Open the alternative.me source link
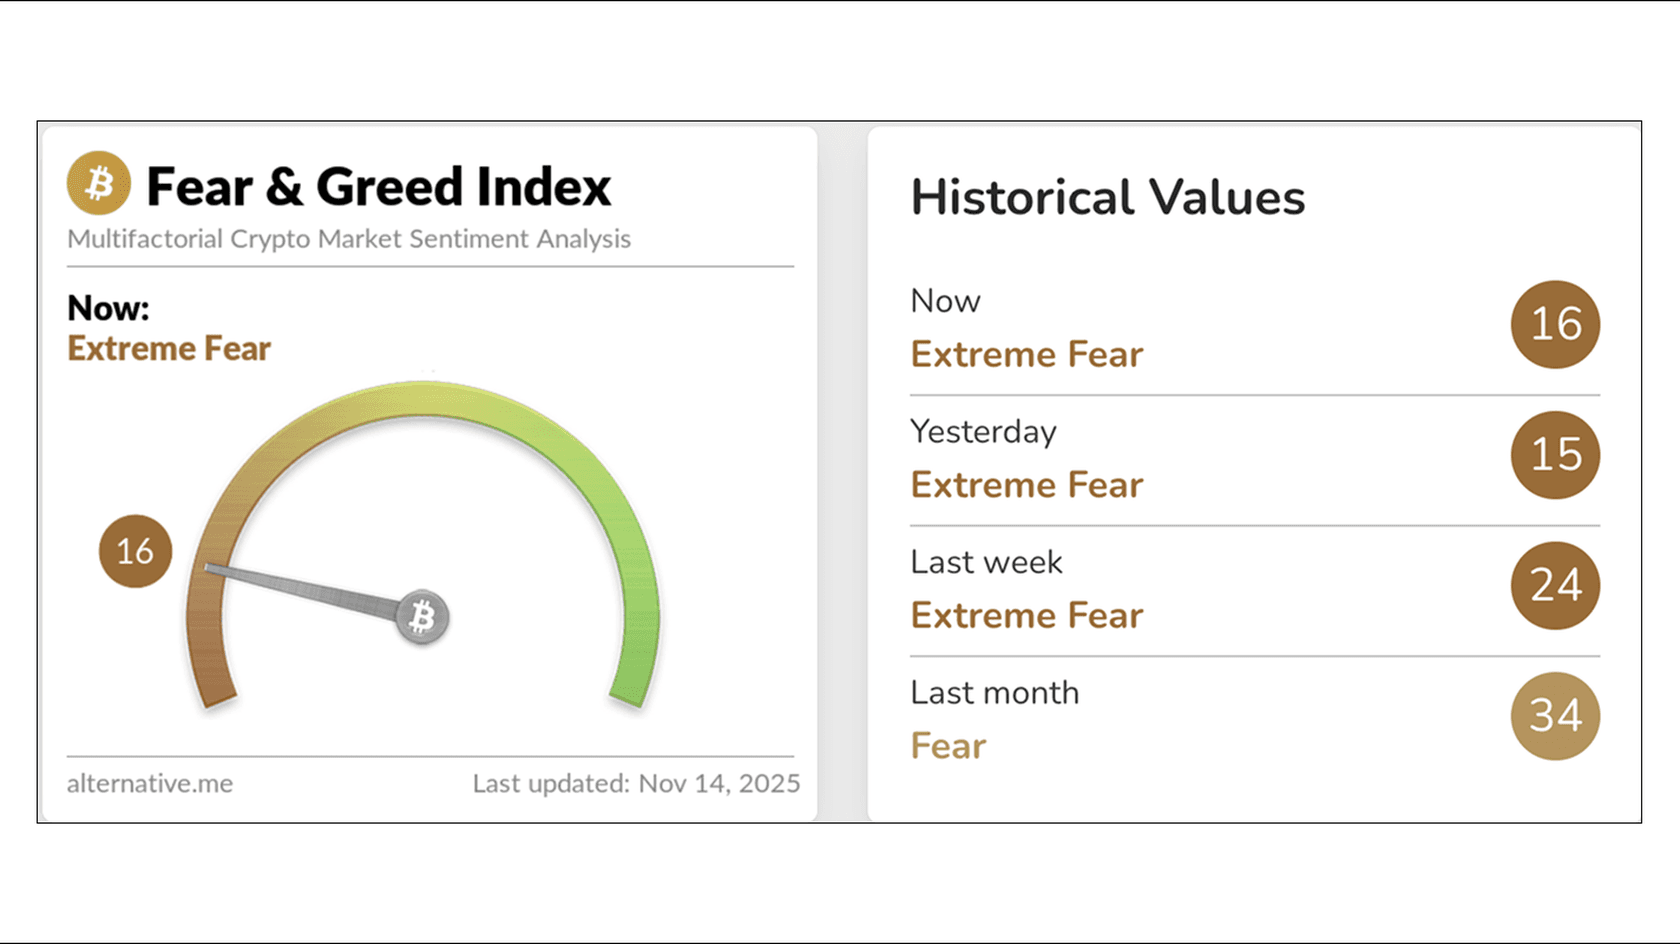 click(150, 783)
